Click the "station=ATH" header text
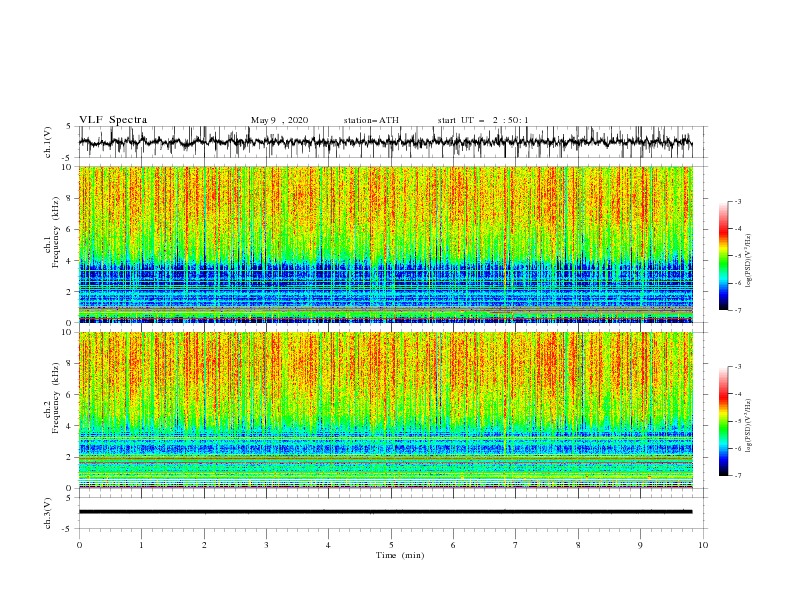Viewport: 792px width, 612px height. 371,120
